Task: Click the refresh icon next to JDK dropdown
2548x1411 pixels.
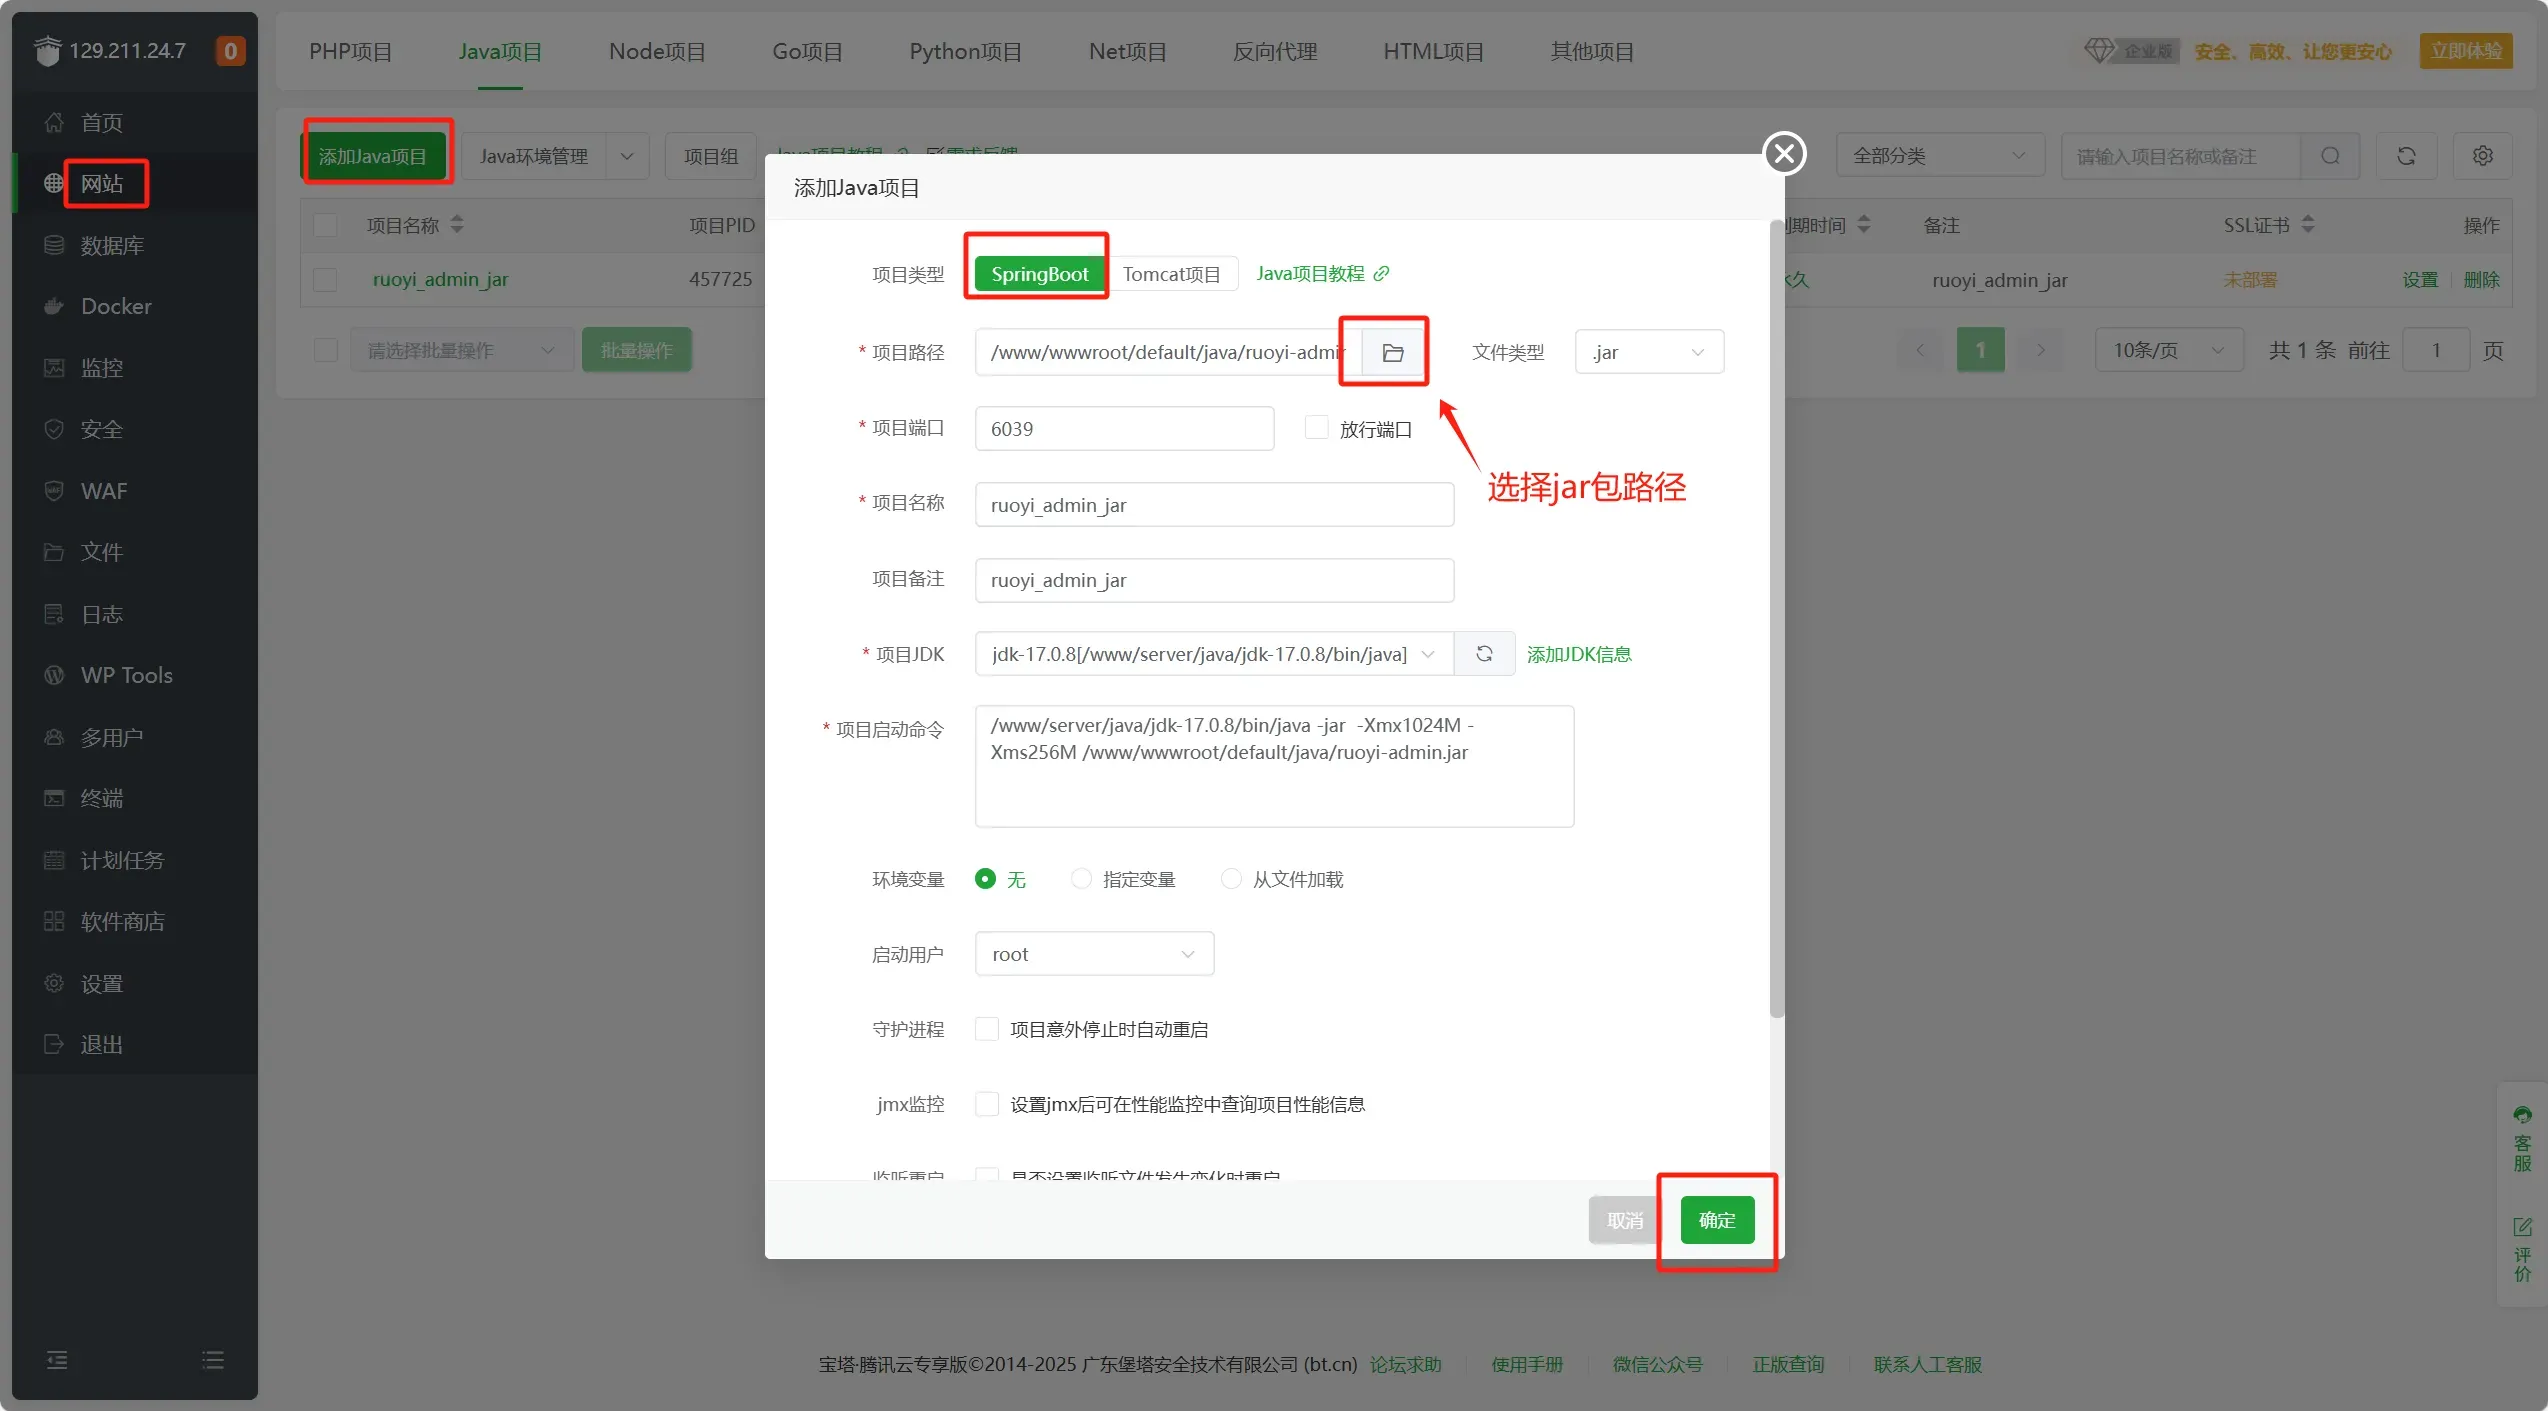Action: (x=1484, y=654)
